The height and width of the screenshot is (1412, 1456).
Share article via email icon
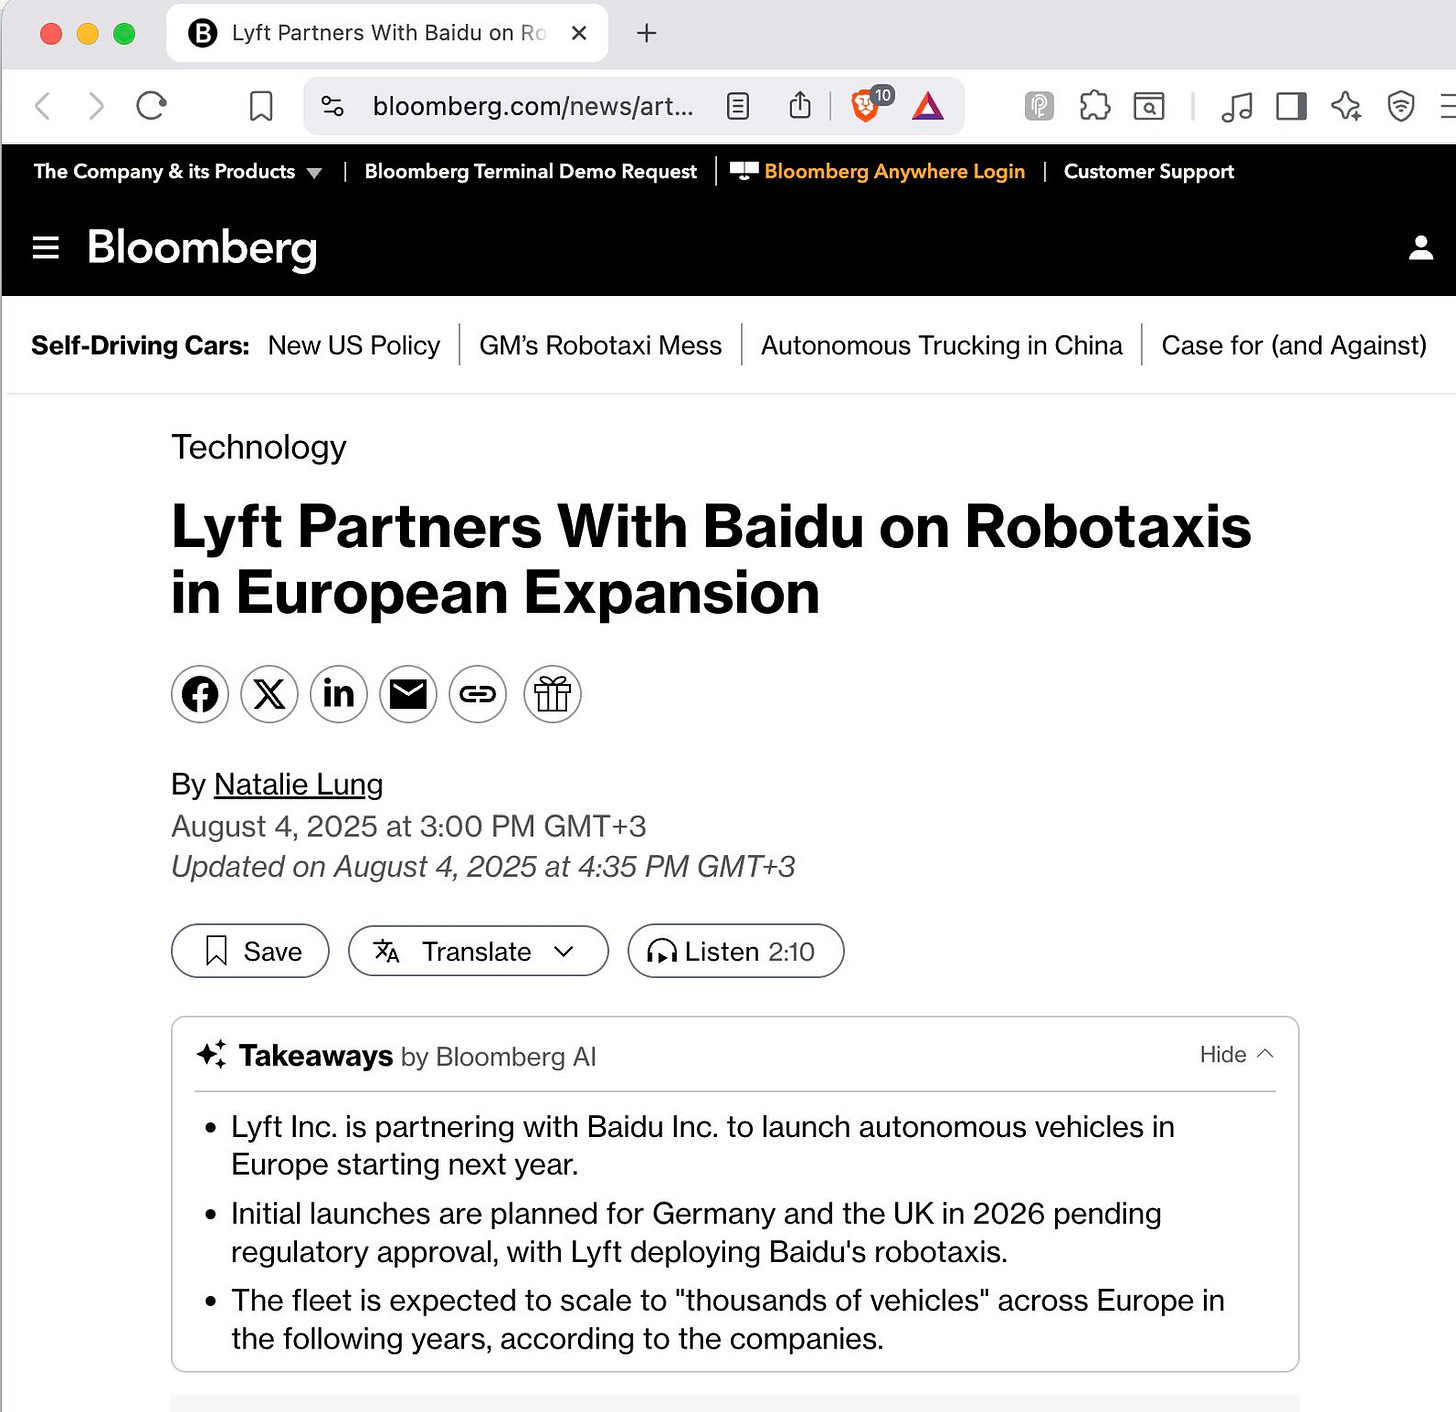408,694
